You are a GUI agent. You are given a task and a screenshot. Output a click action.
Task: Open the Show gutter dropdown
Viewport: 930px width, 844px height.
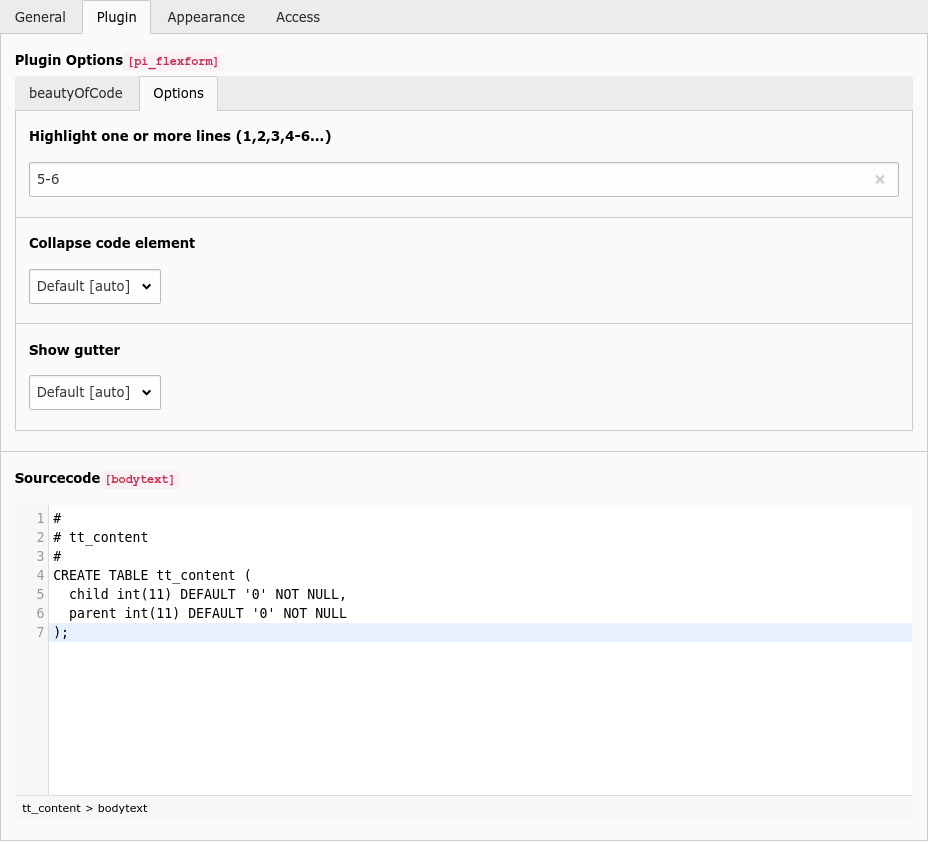(x=95, y=392)
